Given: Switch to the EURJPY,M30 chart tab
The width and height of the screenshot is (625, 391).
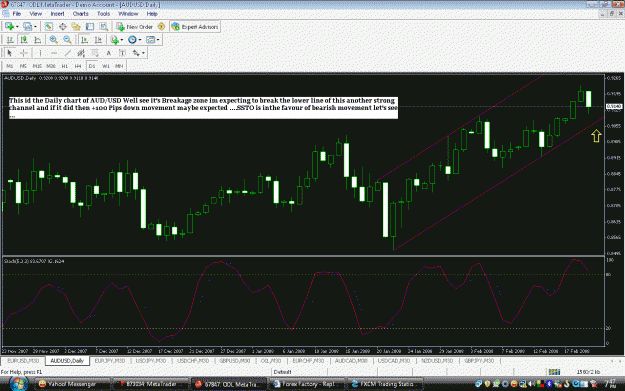Looking at the screenshot, I should tap(110, 361).
